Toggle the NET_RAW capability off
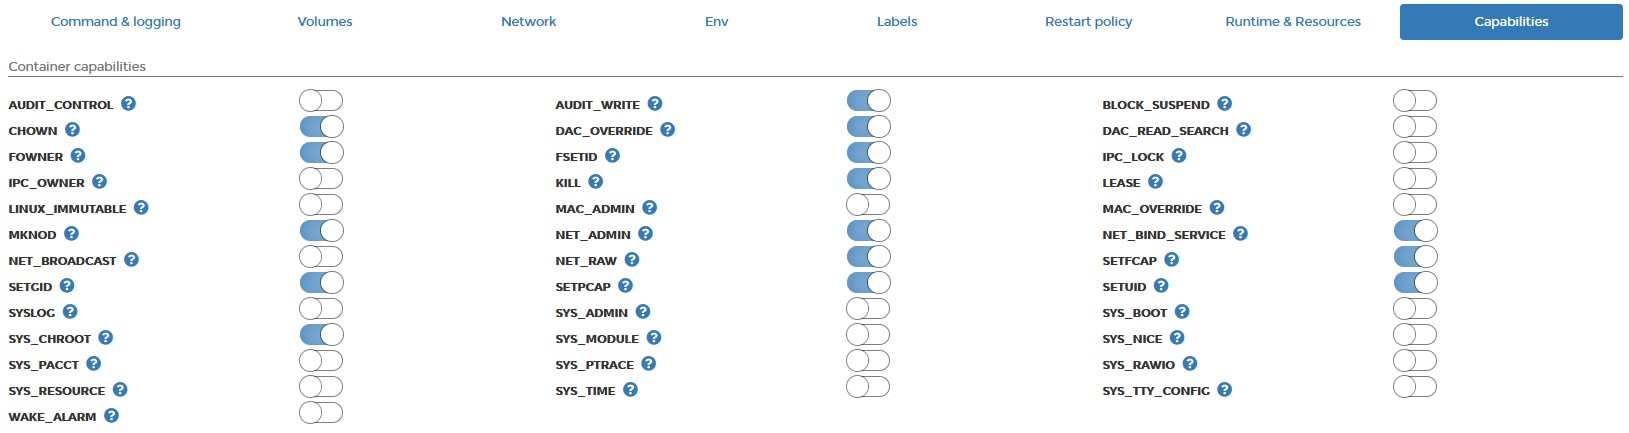This screenshot has height=433, width=1629. 868,257
